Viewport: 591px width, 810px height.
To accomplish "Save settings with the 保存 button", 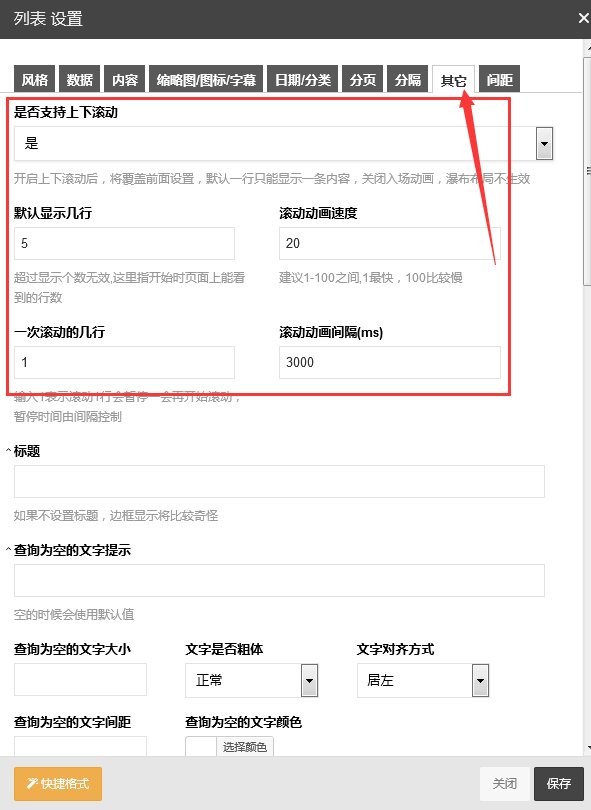I will coord(558,784).
